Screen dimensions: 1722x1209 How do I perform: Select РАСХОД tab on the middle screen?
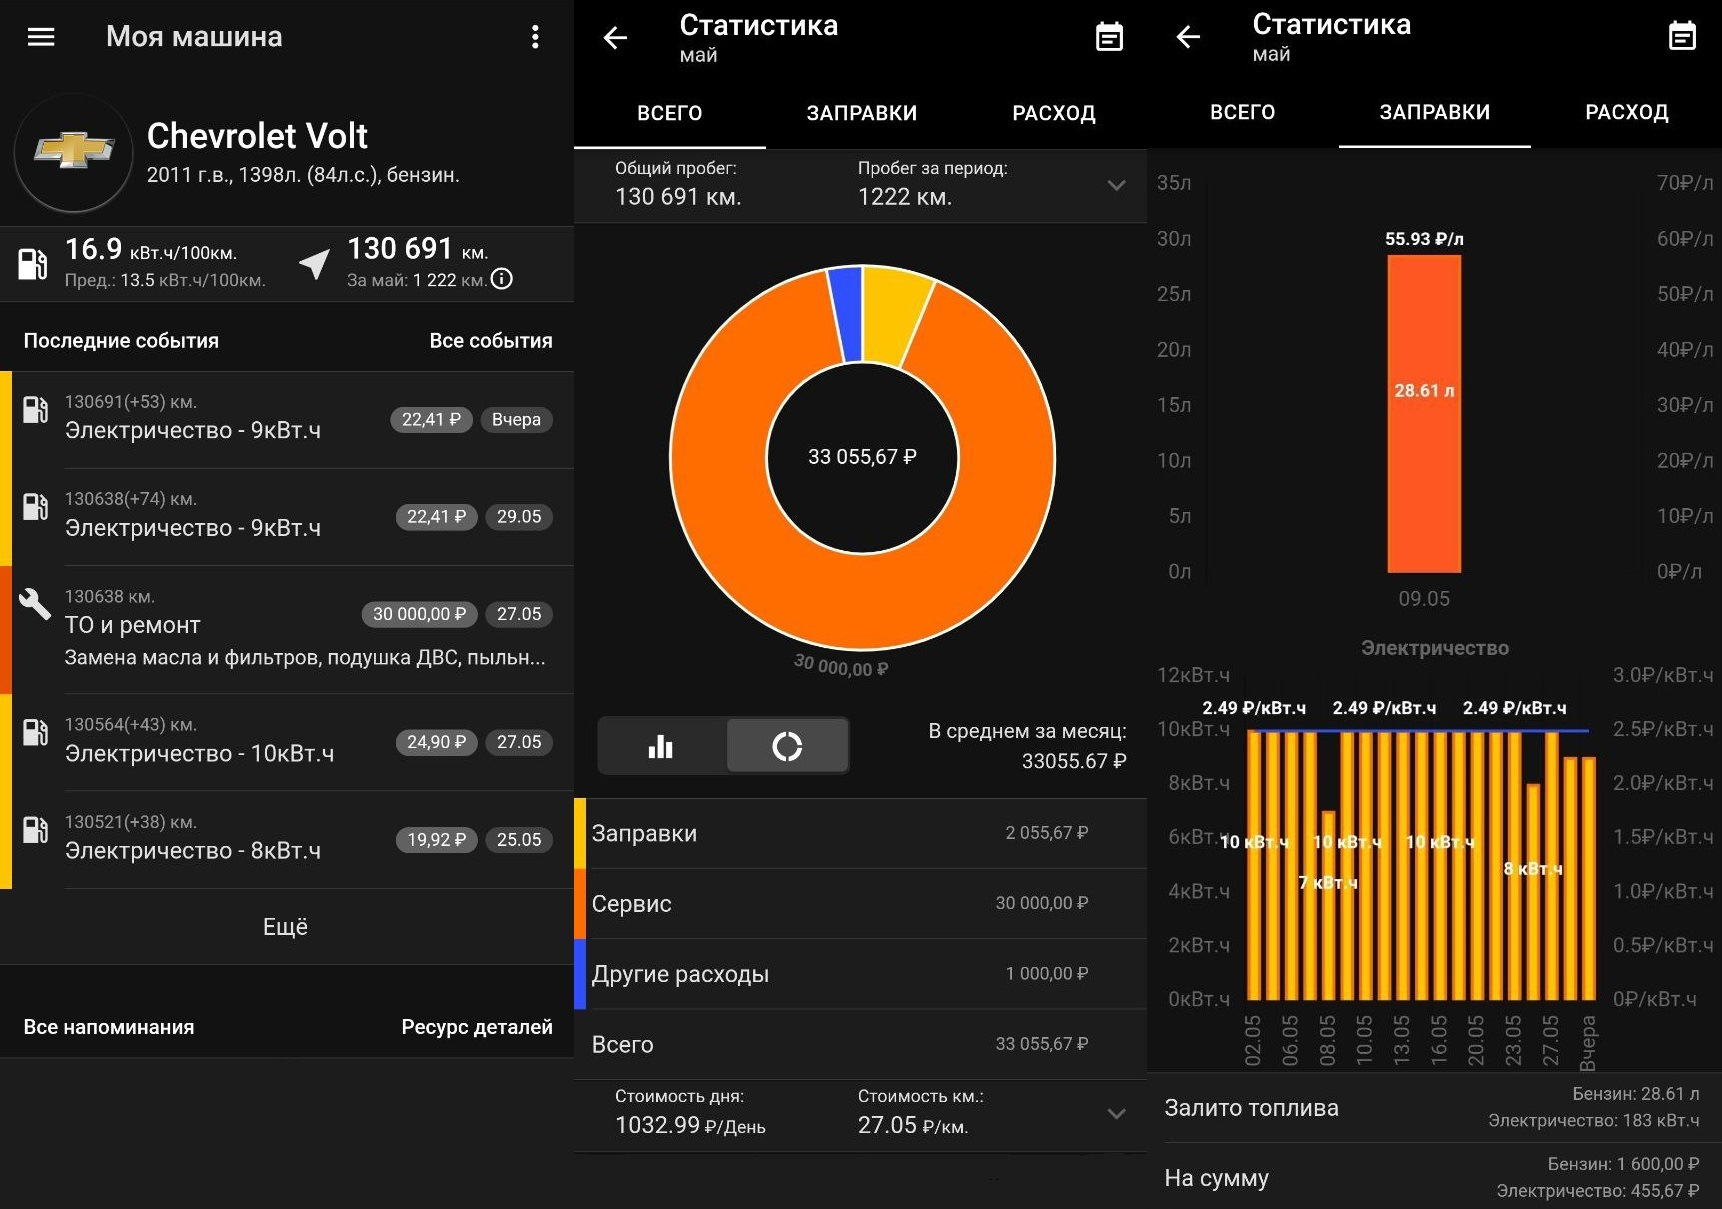click(x=1053, y=113)
